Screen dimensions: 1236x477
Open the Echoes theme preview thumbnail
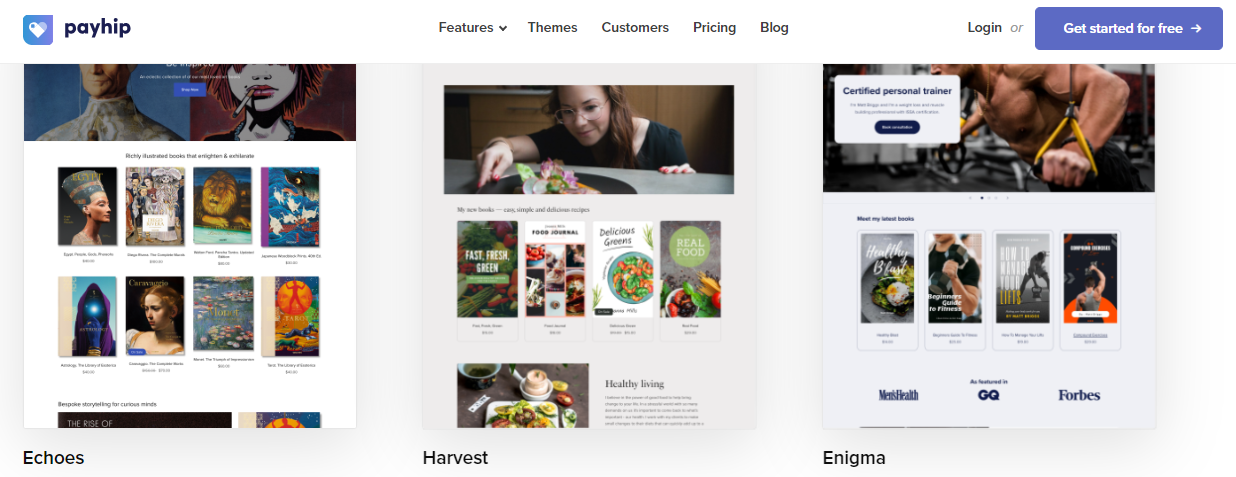(190, 246)
